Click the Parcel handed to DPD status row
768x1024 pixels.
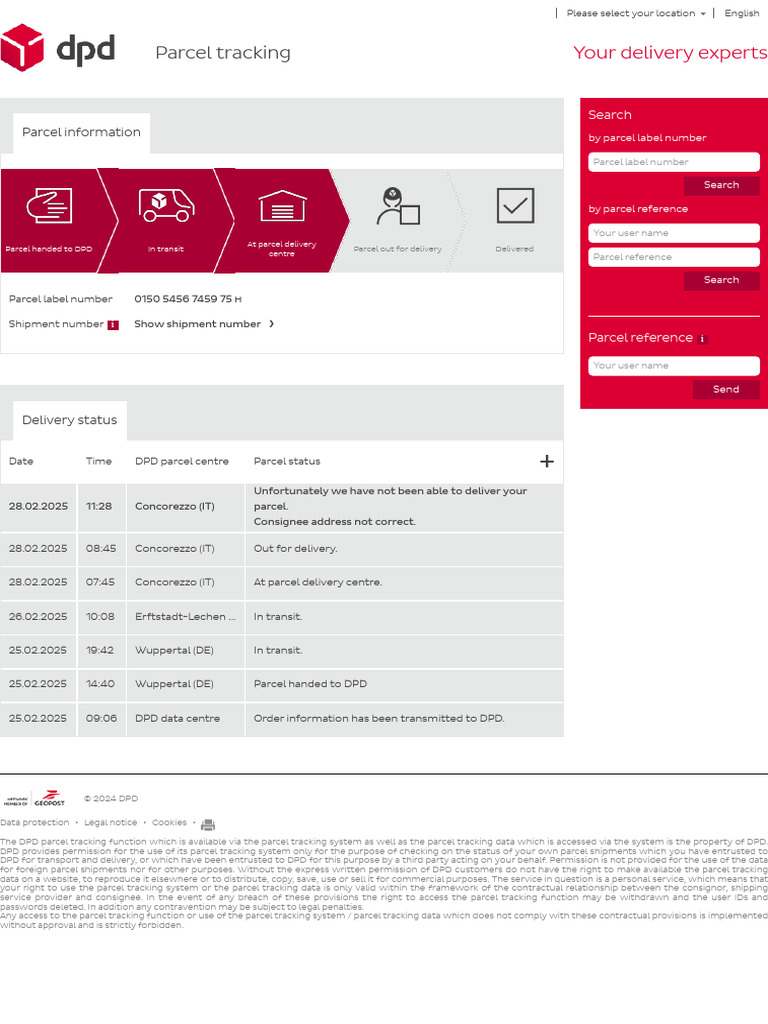click(282, 684)
